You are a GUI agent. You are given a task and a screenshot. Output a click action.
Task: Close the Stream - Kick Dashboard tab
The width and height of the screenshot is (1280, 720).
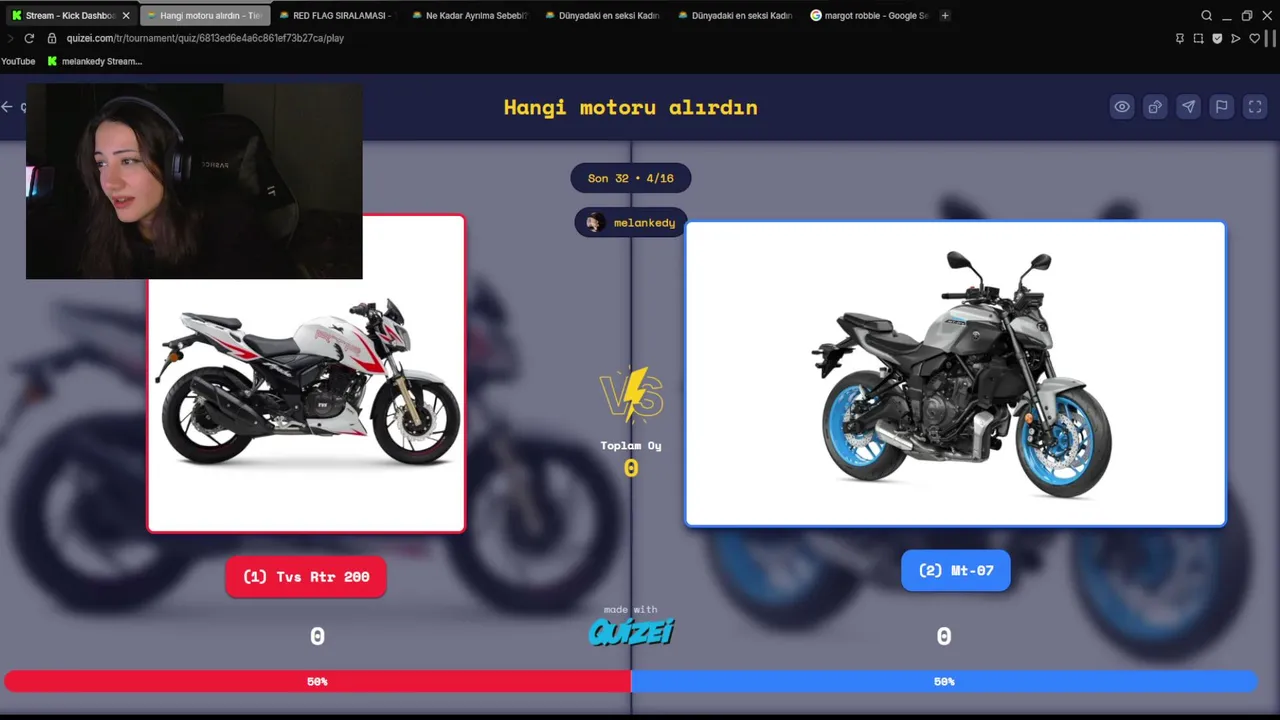pos(126,15)
